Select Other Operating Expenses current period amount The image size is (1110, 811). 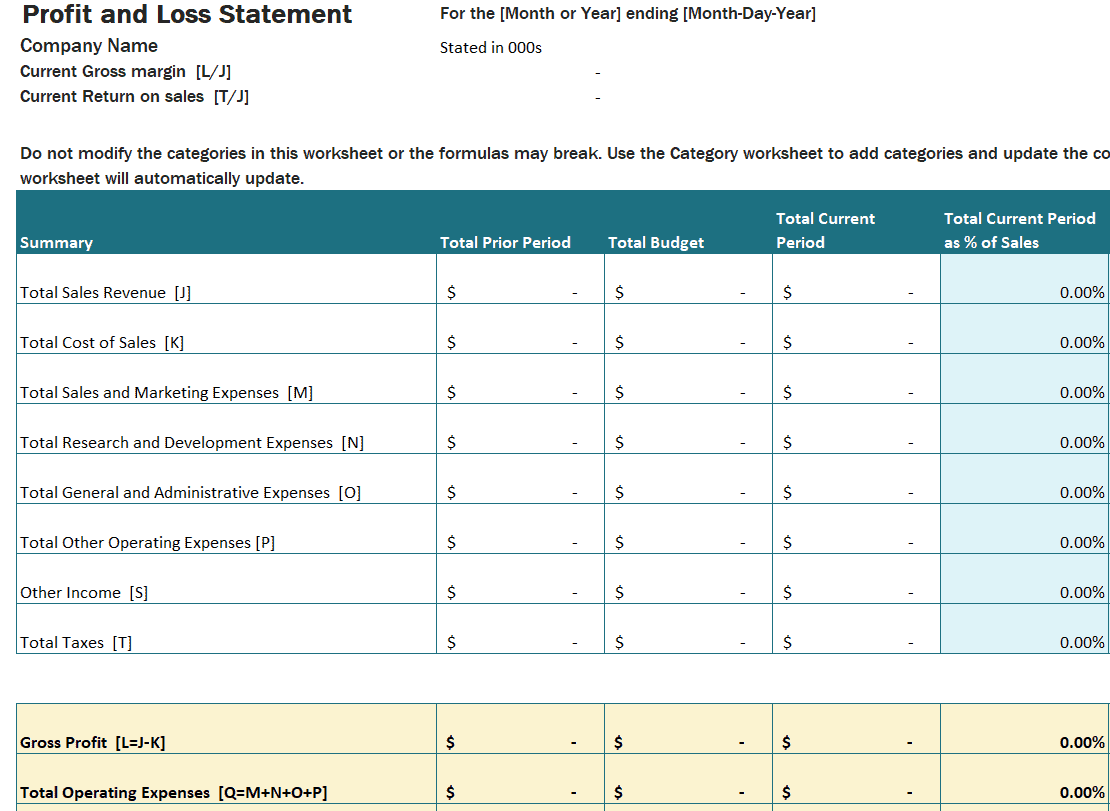coord(857,529)
